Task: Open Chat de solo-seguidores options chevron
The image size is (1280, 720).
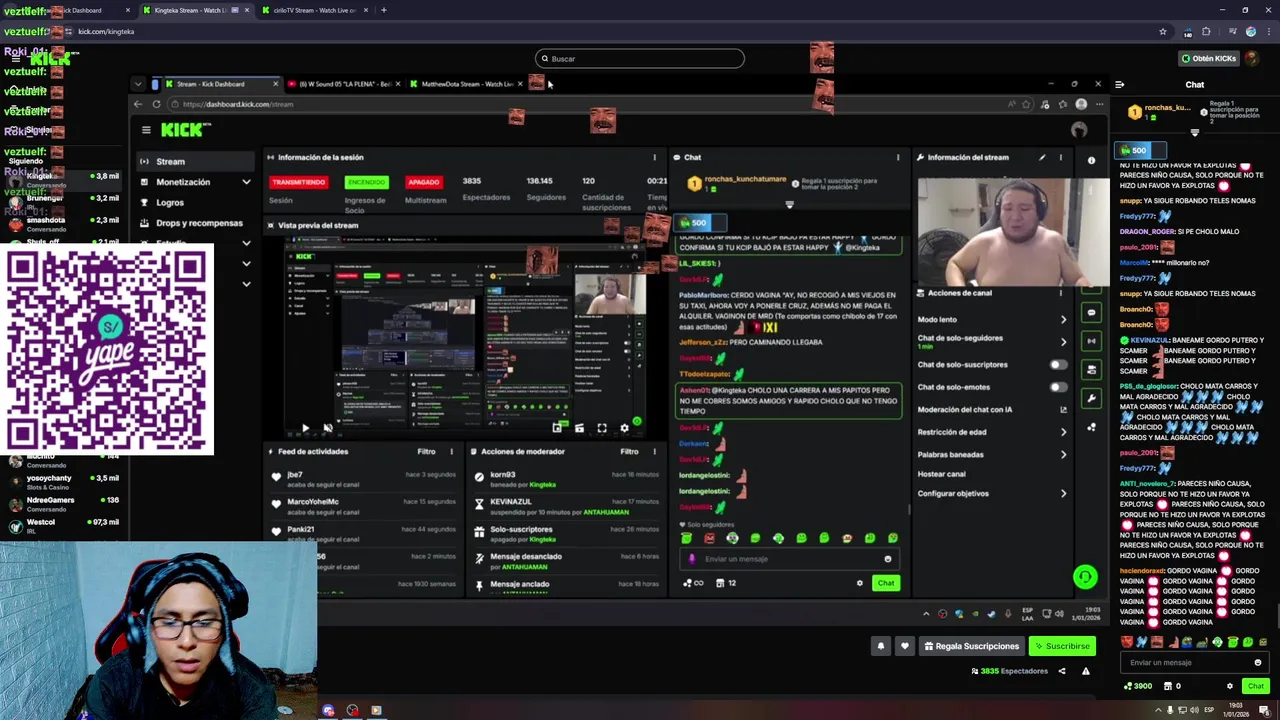Action: tap(1063, 342)
